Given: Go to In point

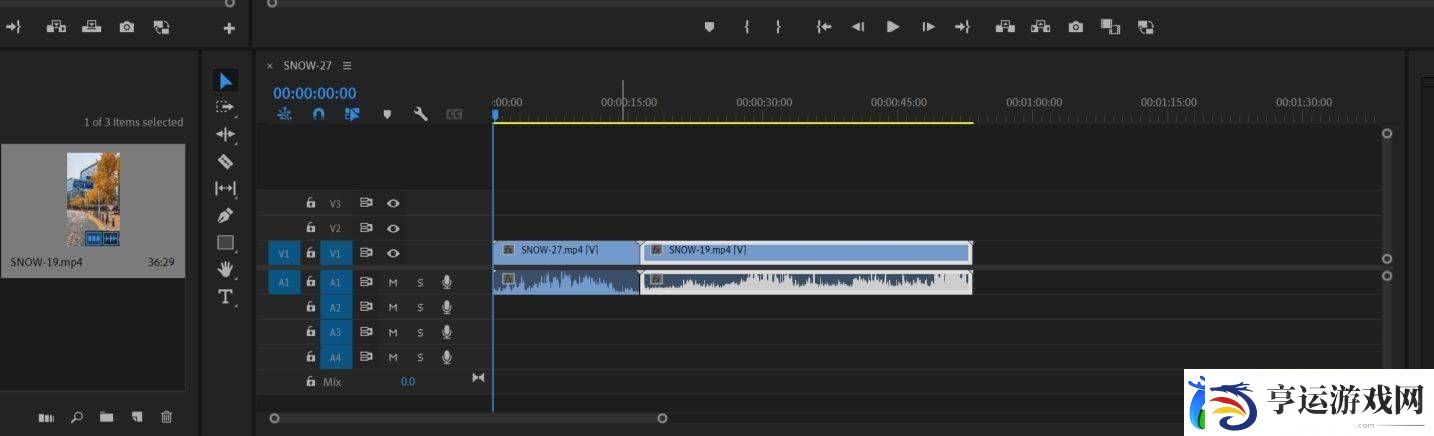Looking at the screenshot, I should point(823,27).
